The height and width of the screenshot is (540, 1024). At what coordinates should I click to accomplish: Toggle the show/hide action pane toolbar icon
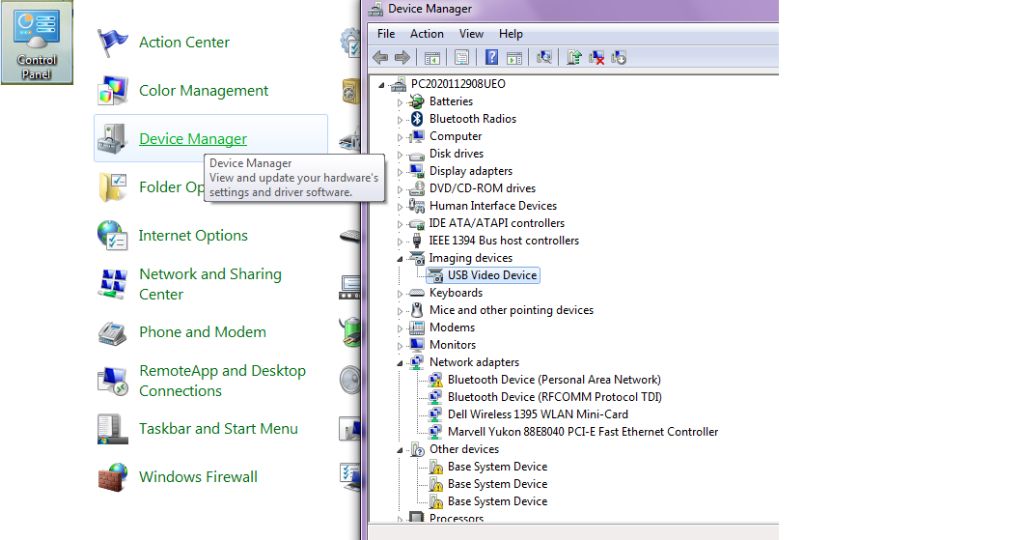(515, 58)
